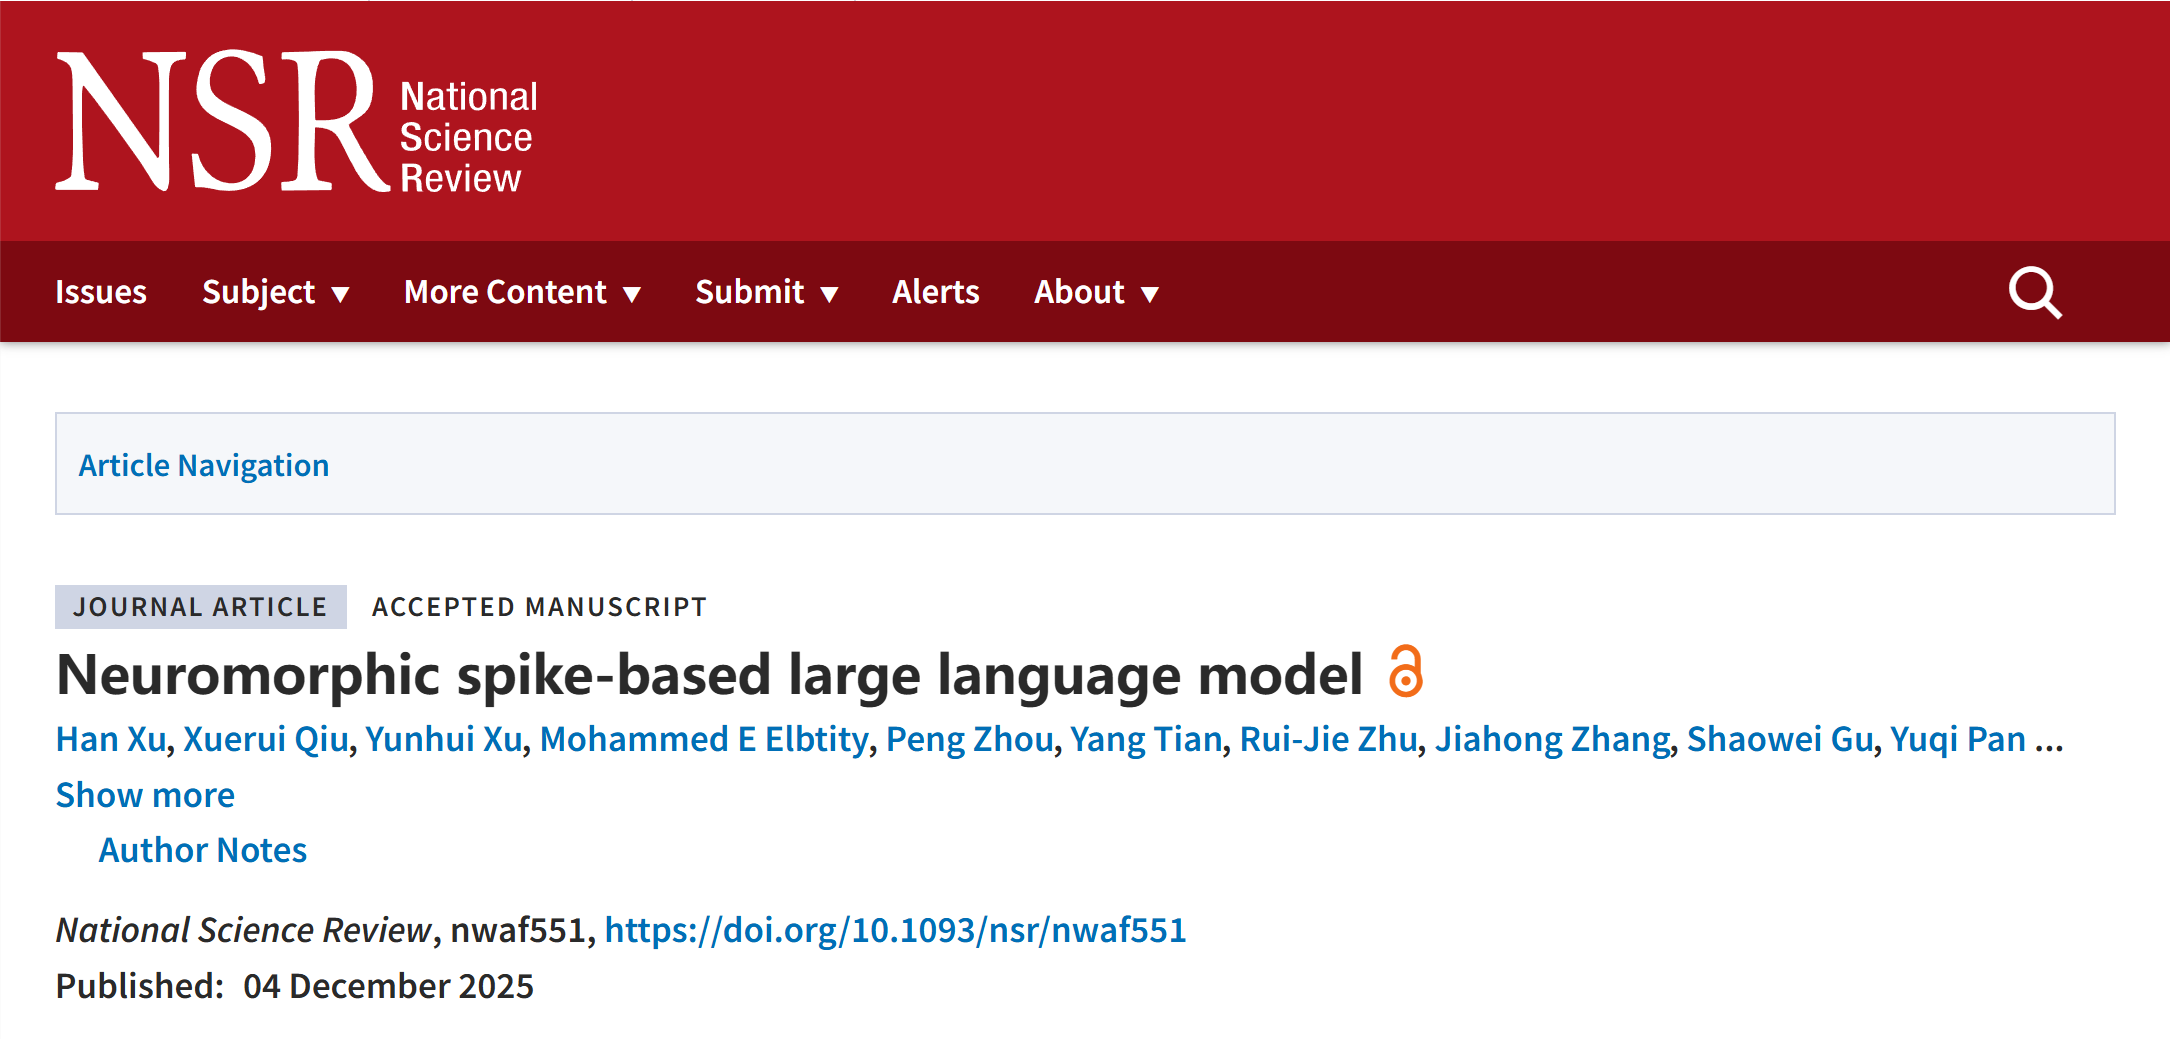The image size is (2170, 1039).
Task: Expand the Submit menu
Action: click(766, 292)
